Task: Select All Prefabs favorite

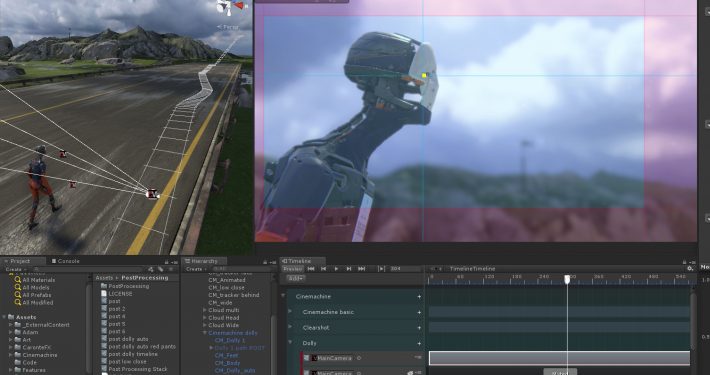Action: 38,295
